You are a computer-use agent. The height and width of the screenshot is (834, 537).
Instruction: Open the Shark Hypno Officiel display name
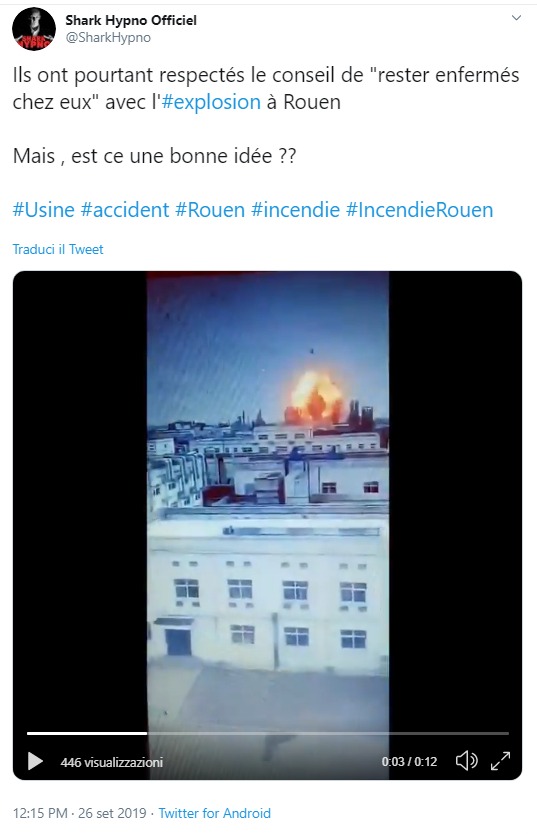(x=131, y=20)
